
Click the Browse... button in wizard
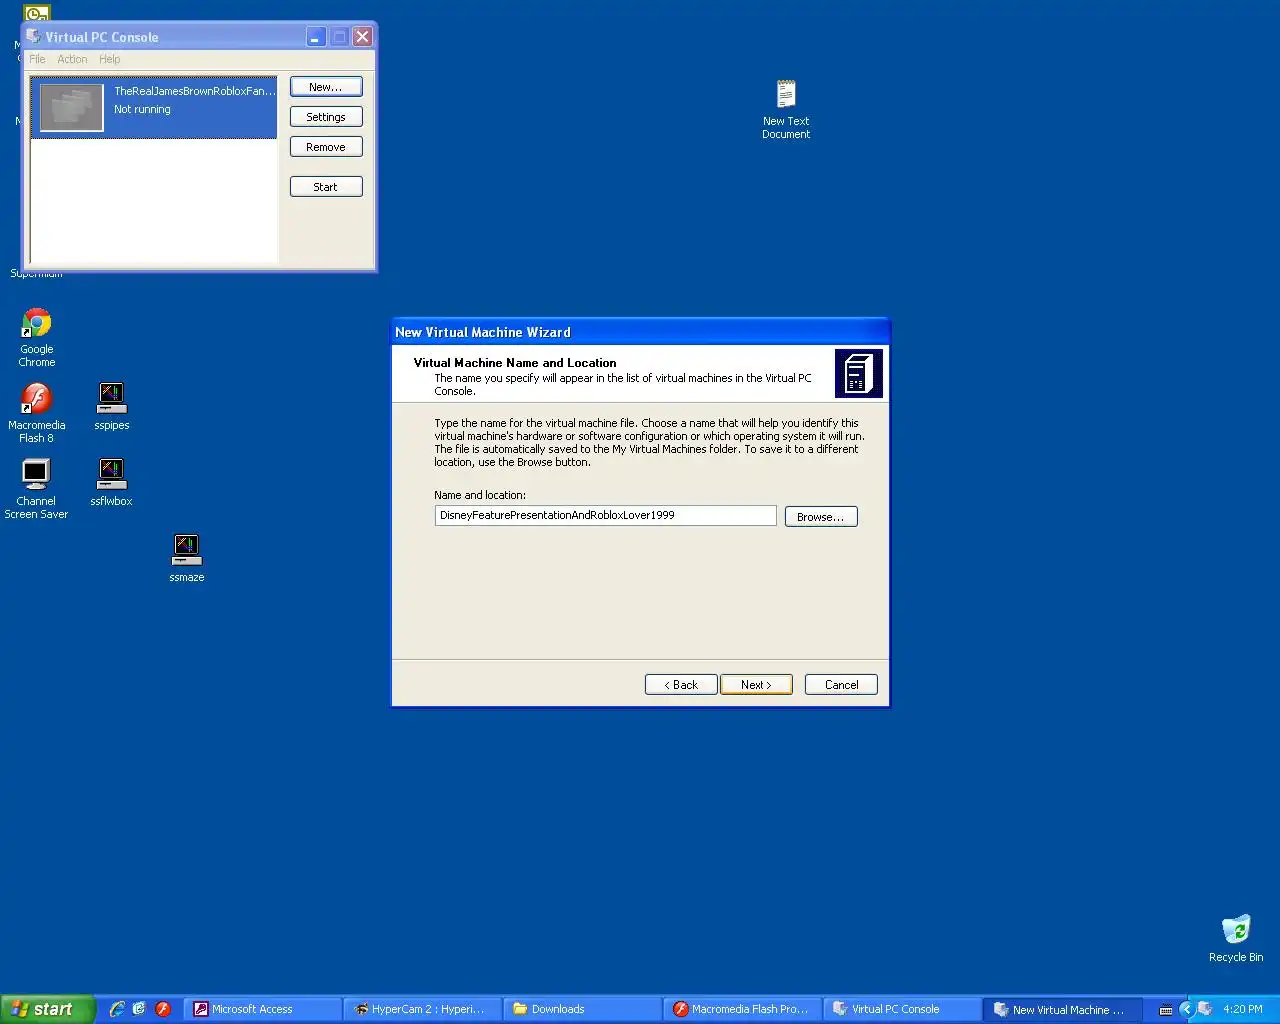point(821,517)
